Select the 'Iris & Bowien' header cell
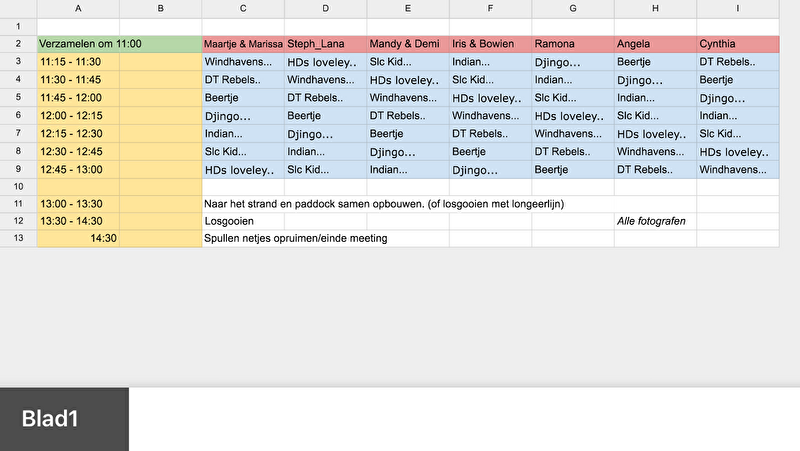 (490, 44)
